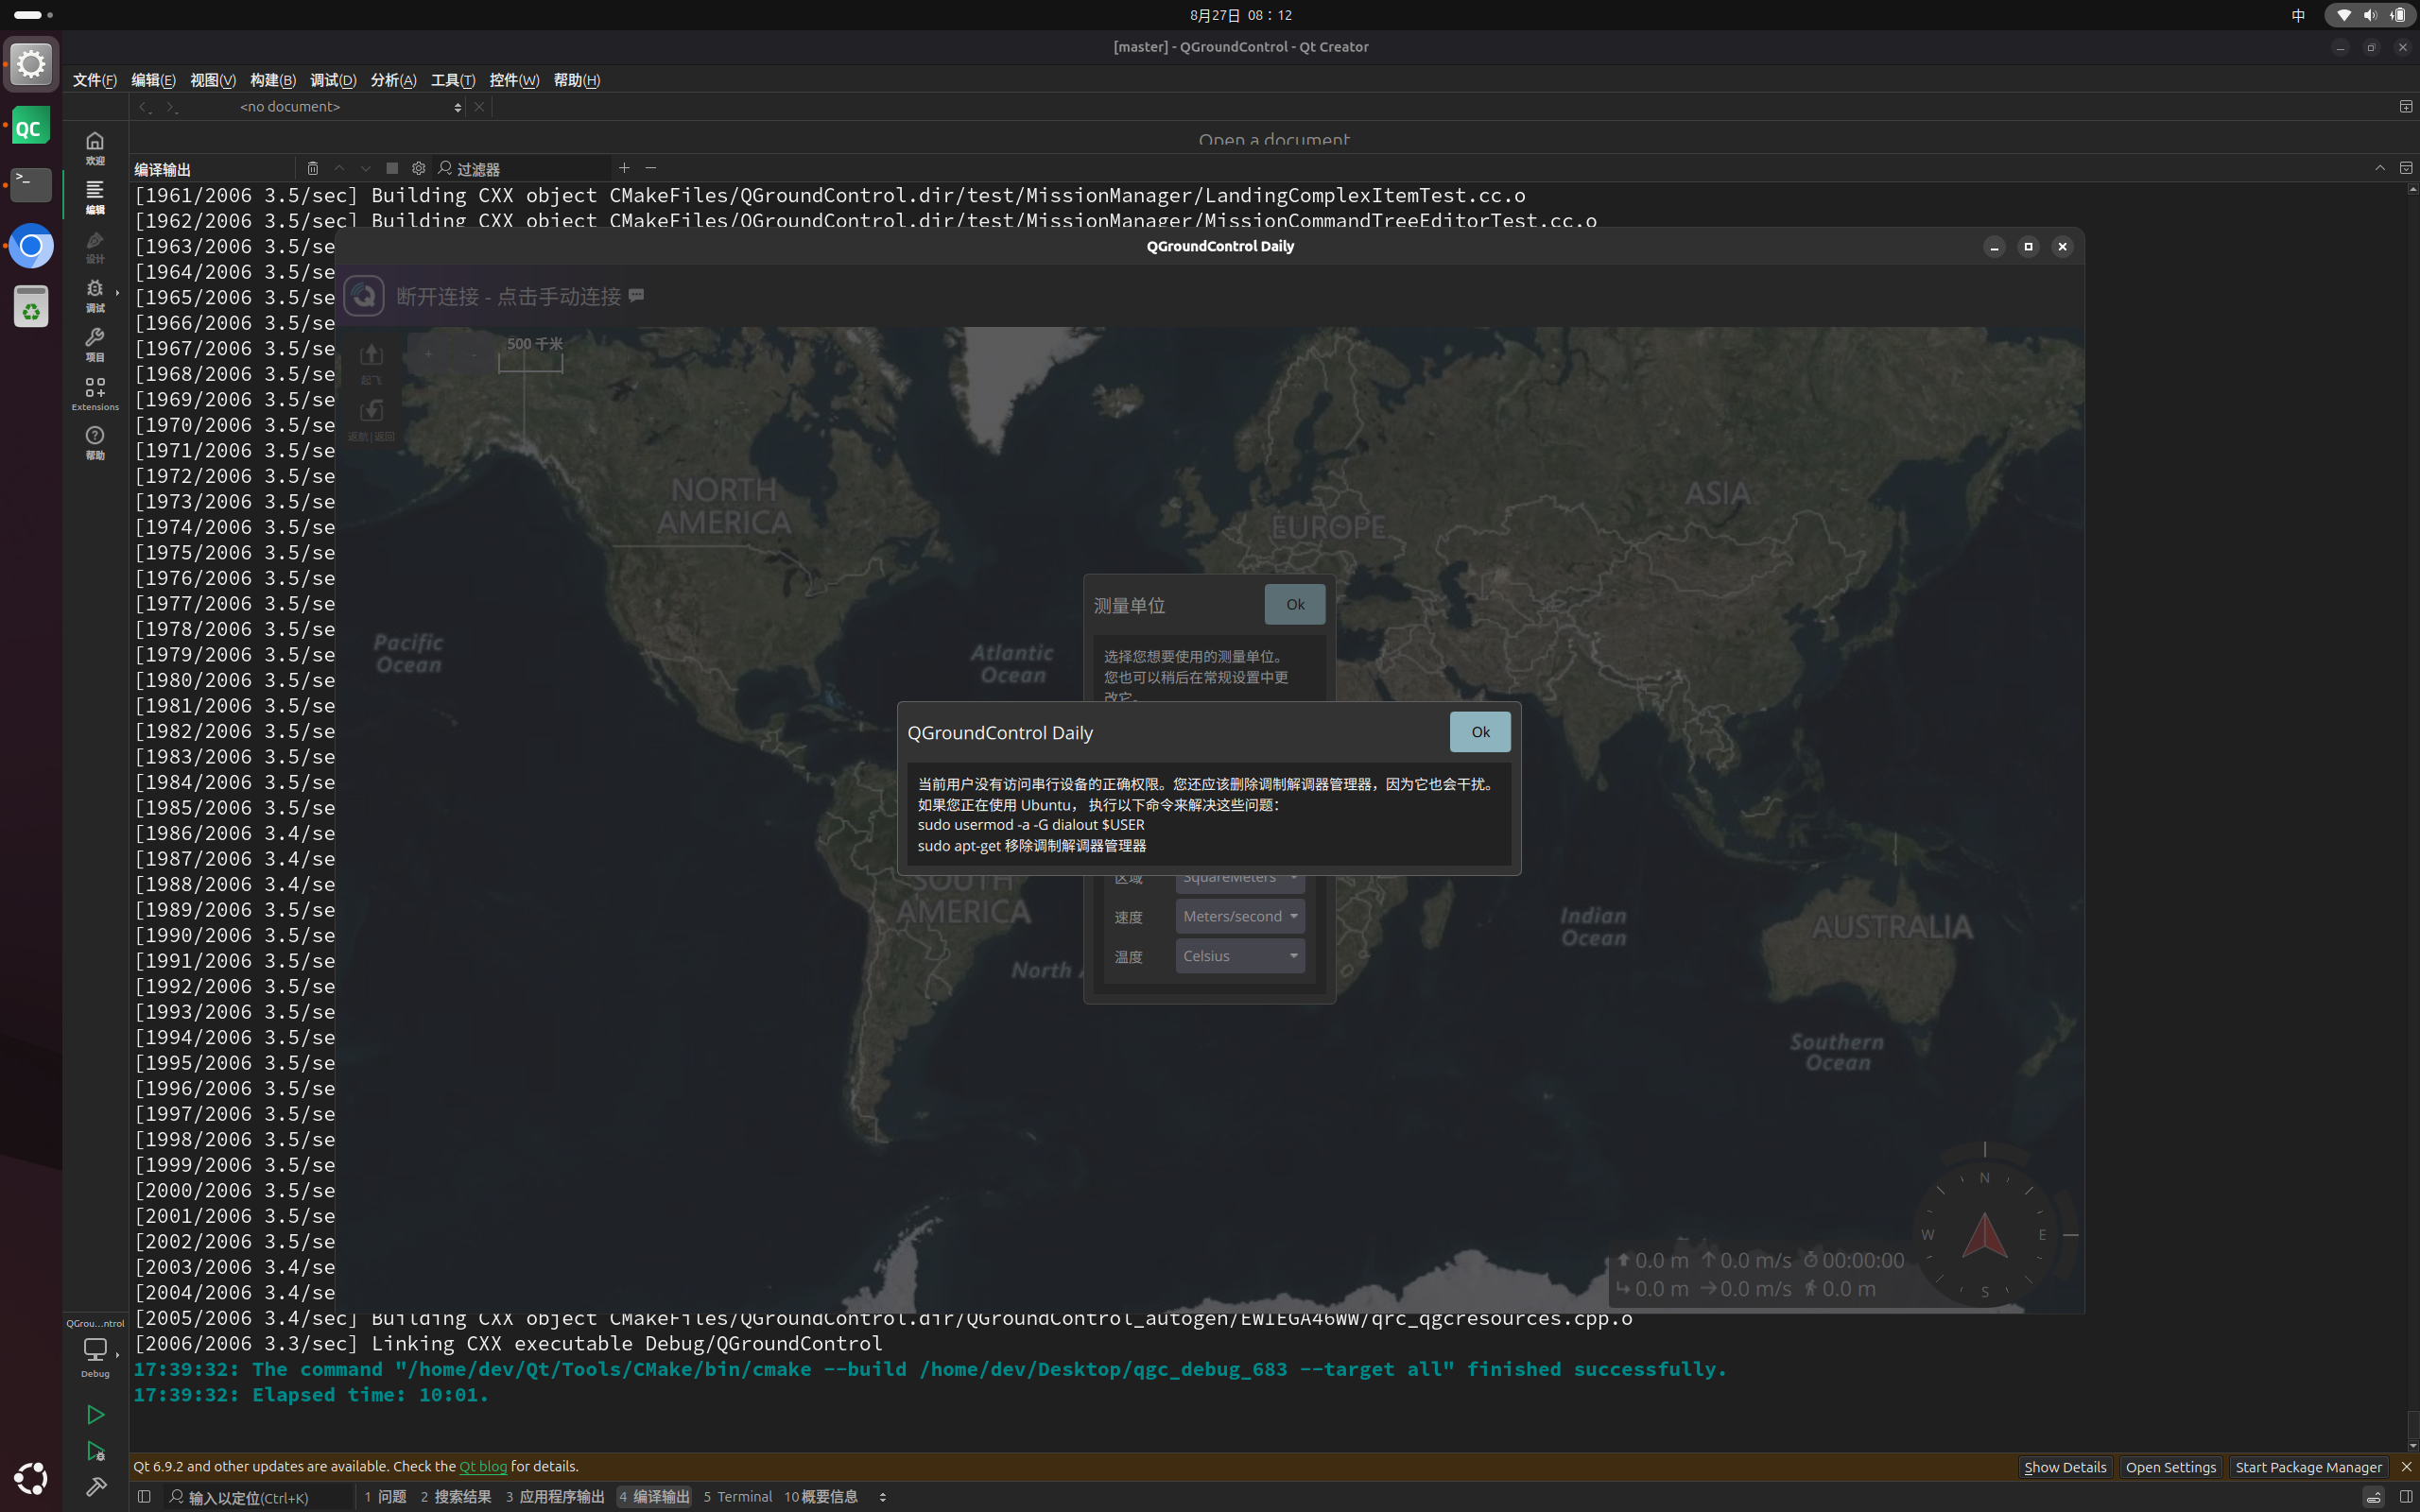The width and height of the screenshot is (2420, 1512).
Task: Open Chromium from the Ubuntu dock
Action: click(31, 246)
